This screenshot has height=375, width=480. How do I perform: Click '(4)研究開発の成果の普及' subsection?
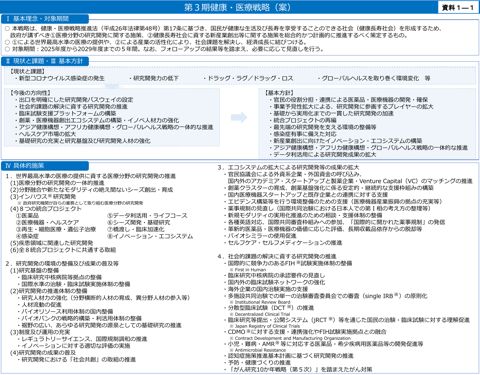(43, 353)
